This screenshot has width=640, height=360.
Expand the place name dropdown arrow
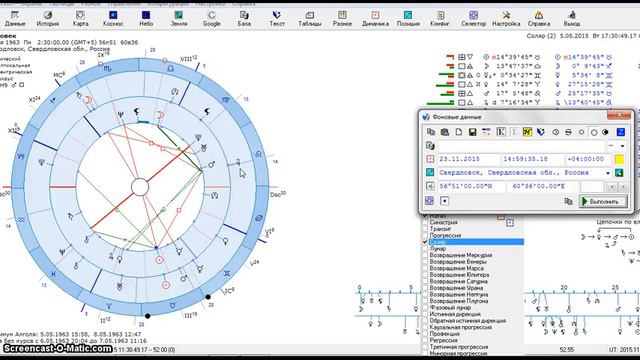pos(608,173)
